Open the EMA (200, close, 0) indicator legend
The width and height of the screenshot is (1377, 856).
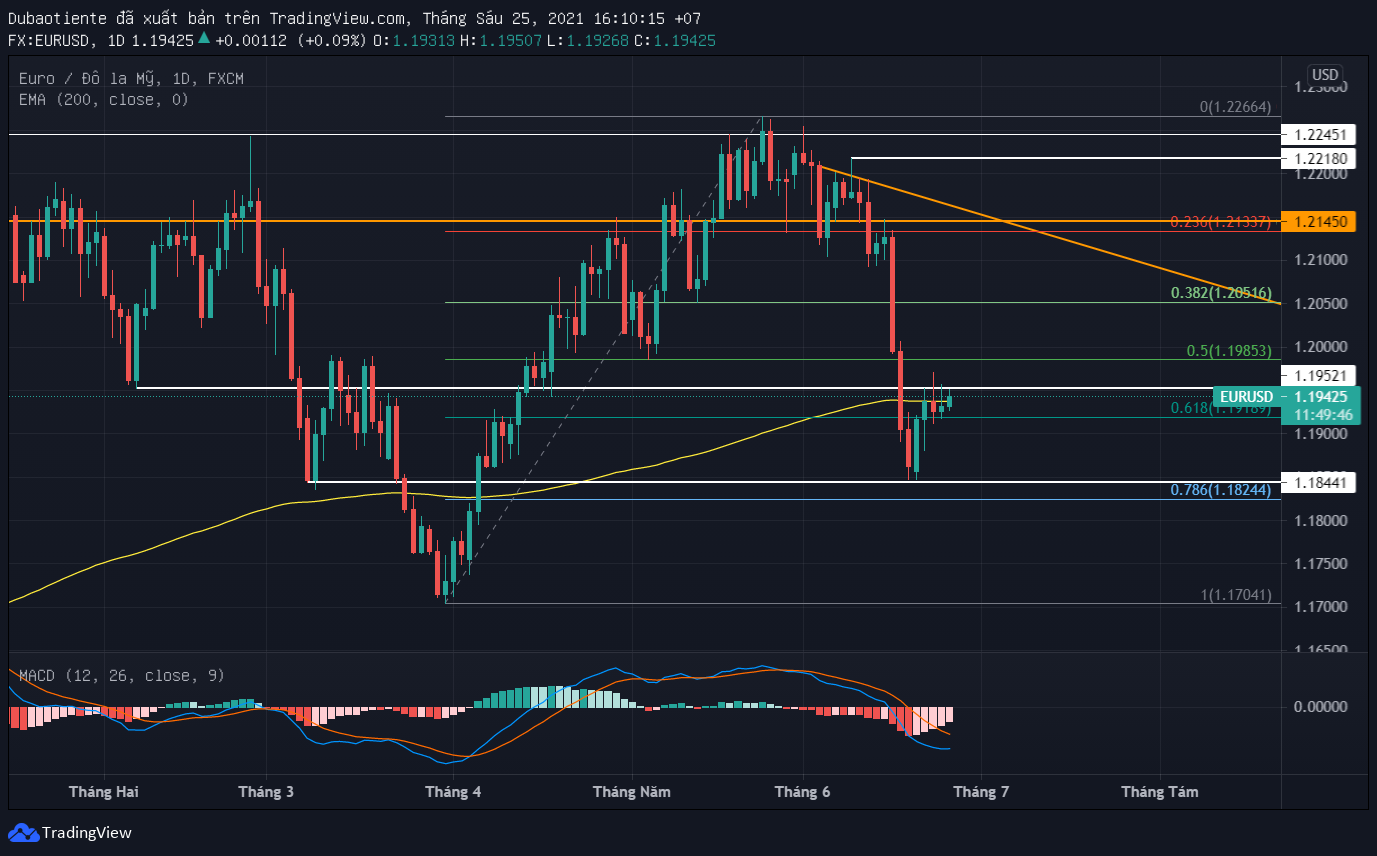[x=104, y=99]
